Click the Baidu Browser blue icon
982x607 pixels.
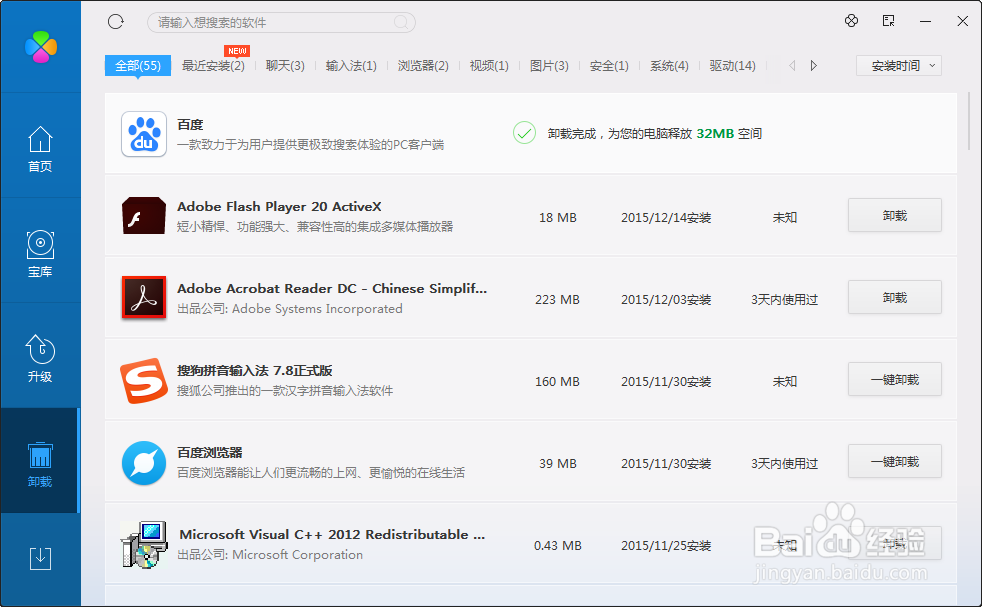(144, 463)
